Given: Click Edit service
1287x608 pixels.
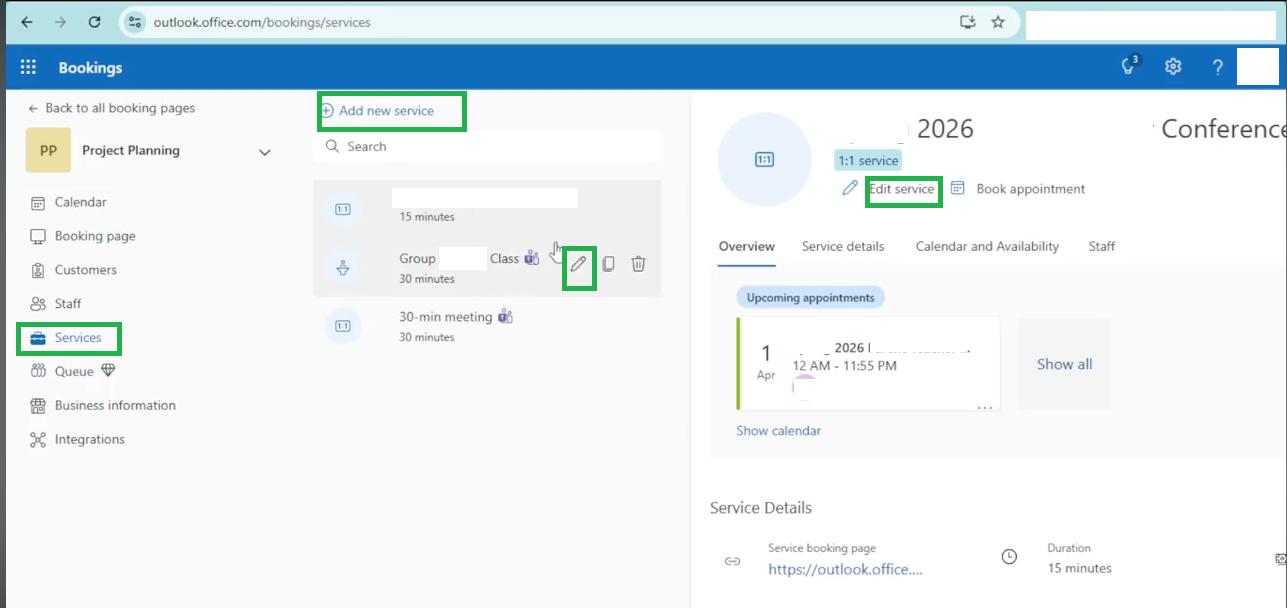Looking at the screenshot, I should (901, 188).
